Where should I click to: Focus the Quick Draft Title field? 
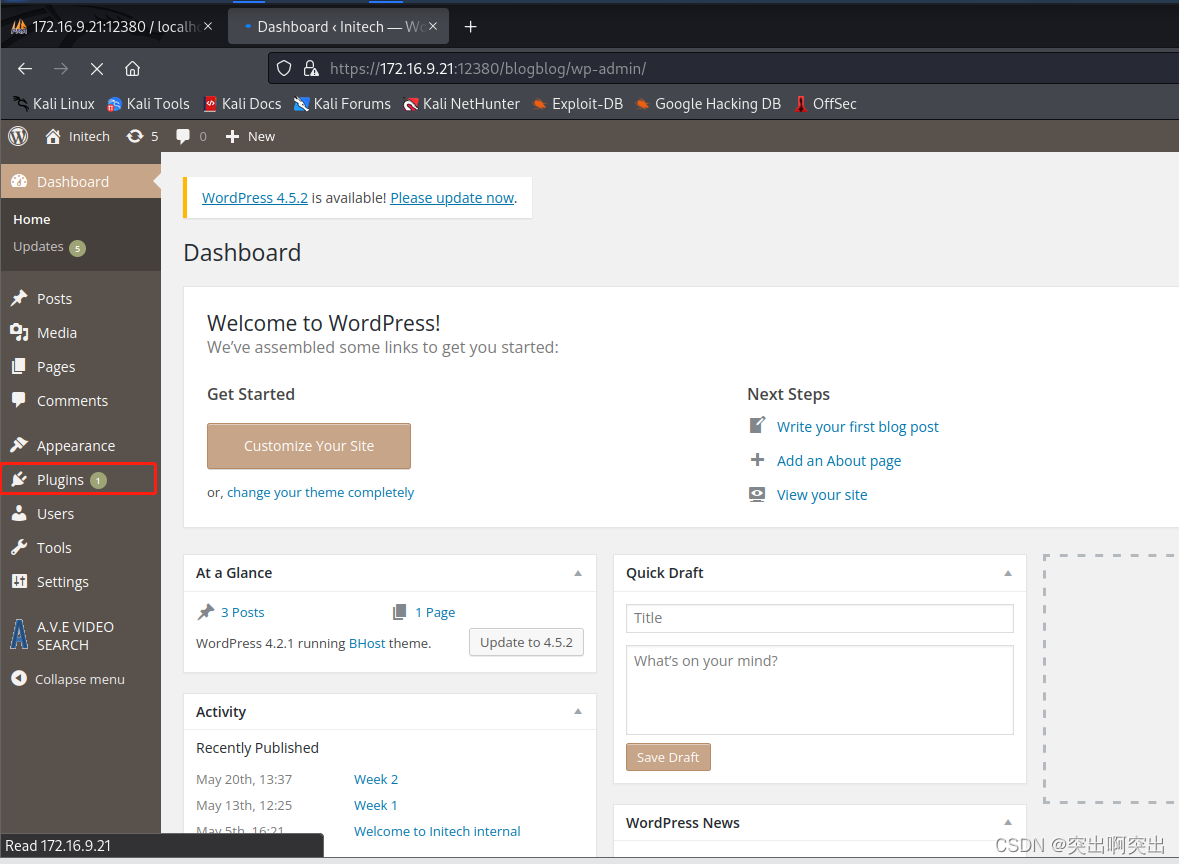click(x=820, y=618)
